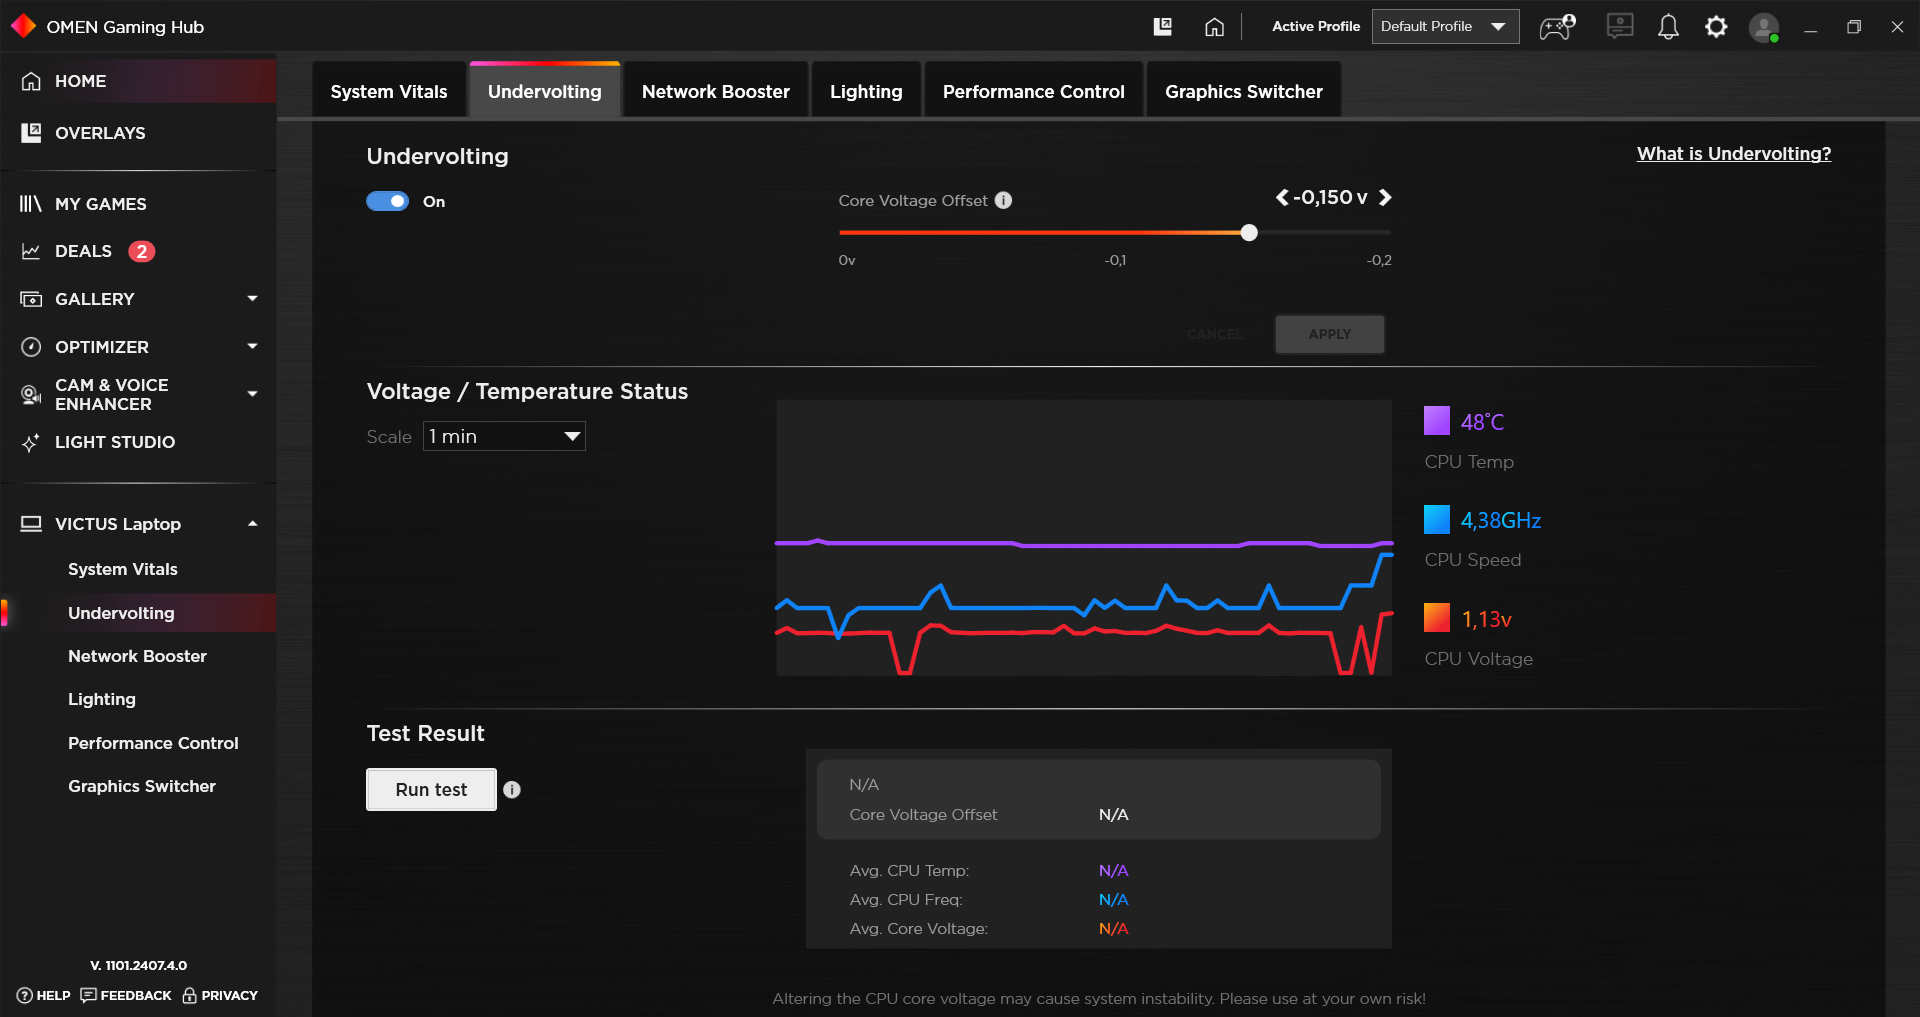Click the VICTUS Laptop device icon

pyautogui.click(x=31, y=524)
